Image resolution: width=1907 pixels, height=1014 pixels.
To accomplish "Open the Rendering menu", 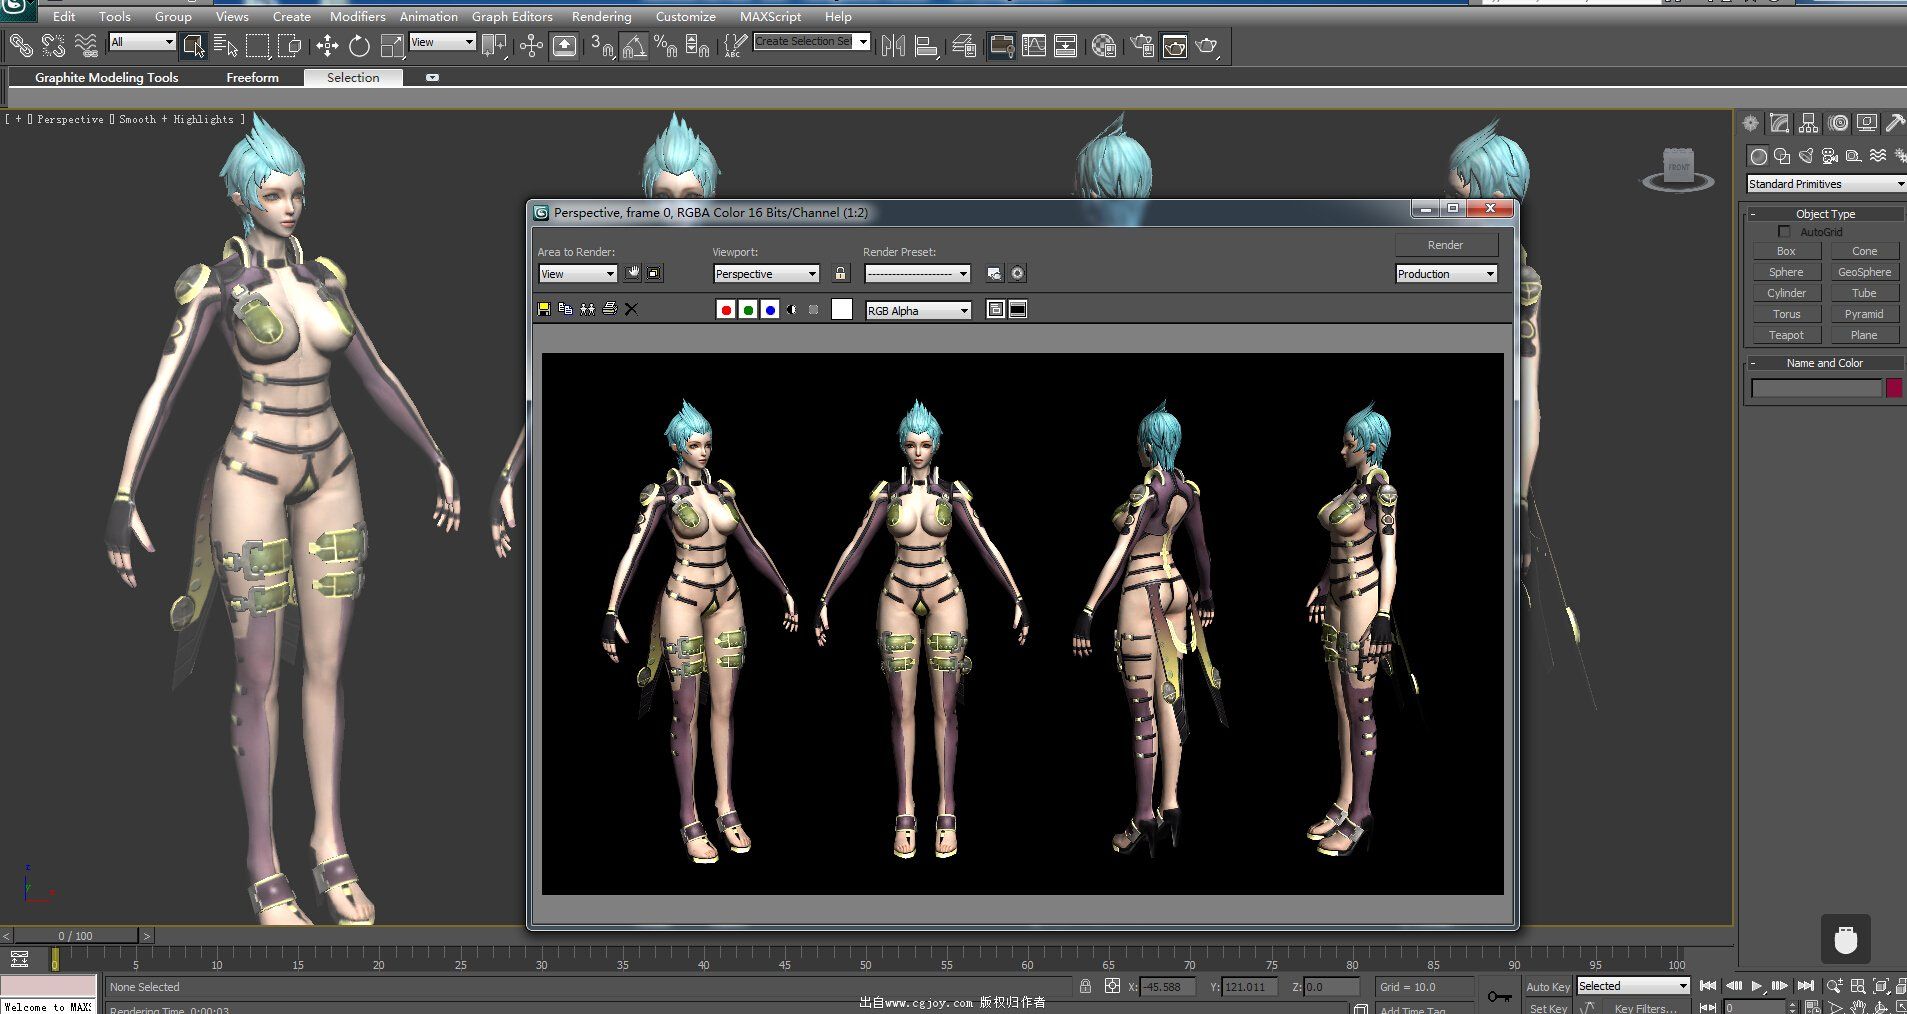I will click(601, 17).
